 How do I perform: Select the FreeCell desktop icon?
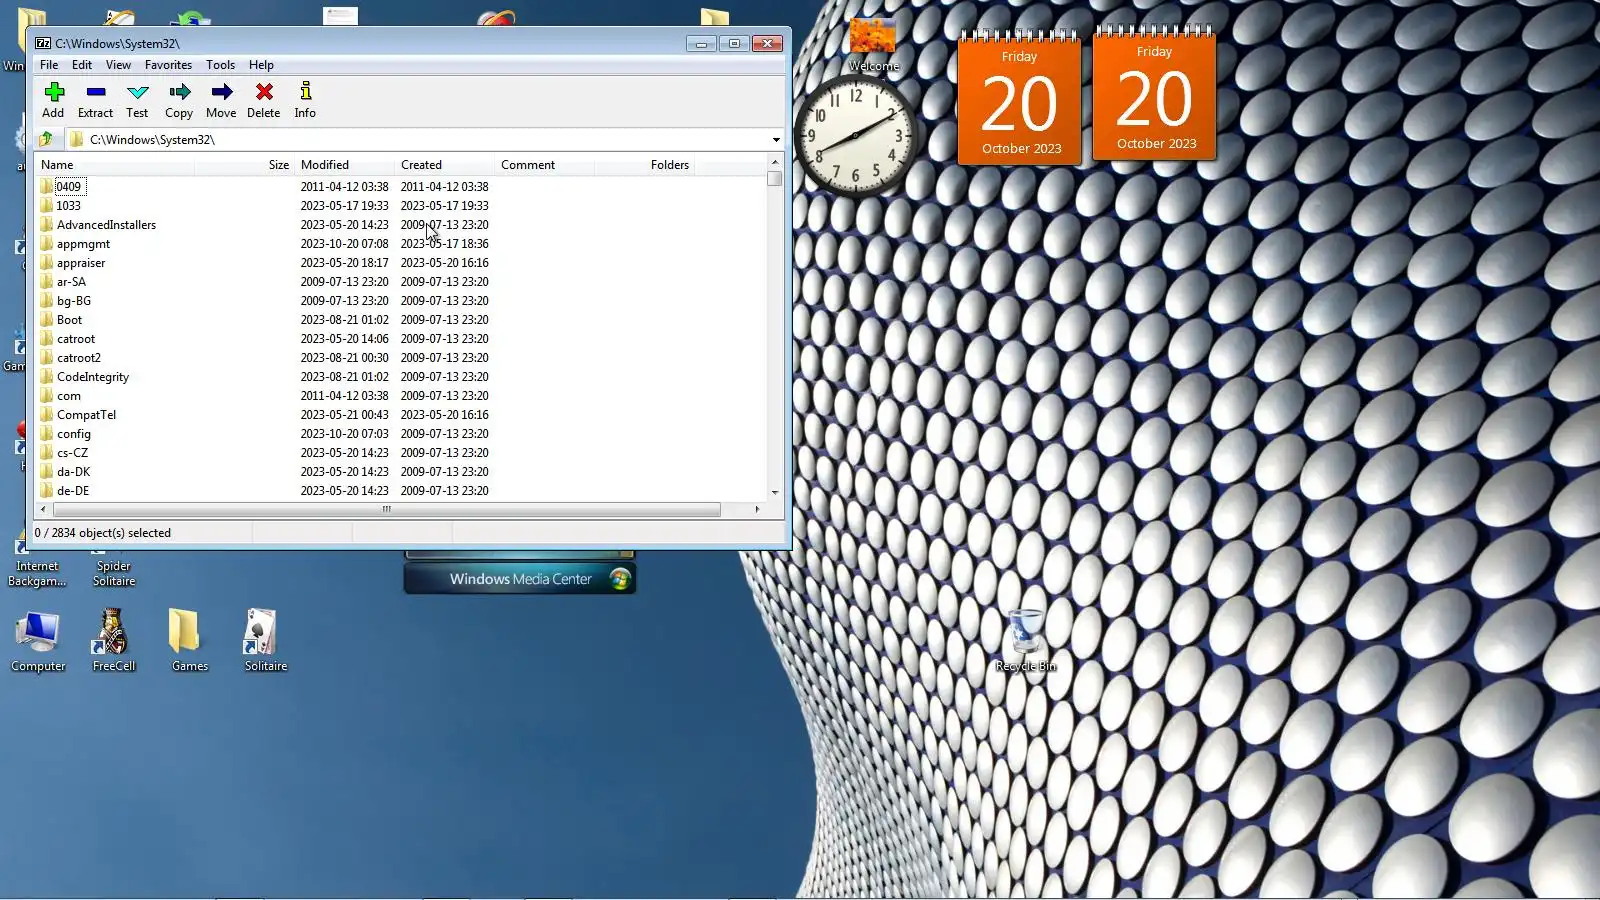pyautogui.click(x=114, y=642)
